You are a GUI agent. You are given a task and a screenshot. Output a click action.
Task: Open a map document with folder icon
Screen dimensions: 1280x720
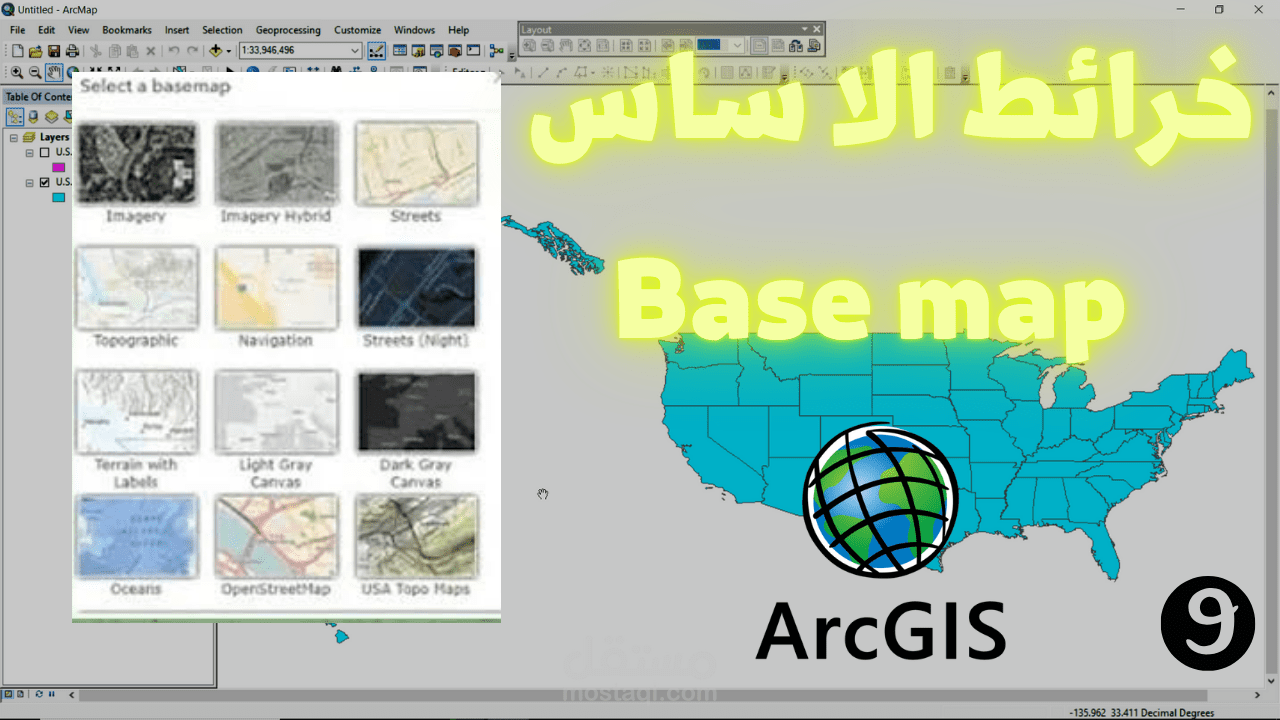pyautogui.click(x=36, y=51)
